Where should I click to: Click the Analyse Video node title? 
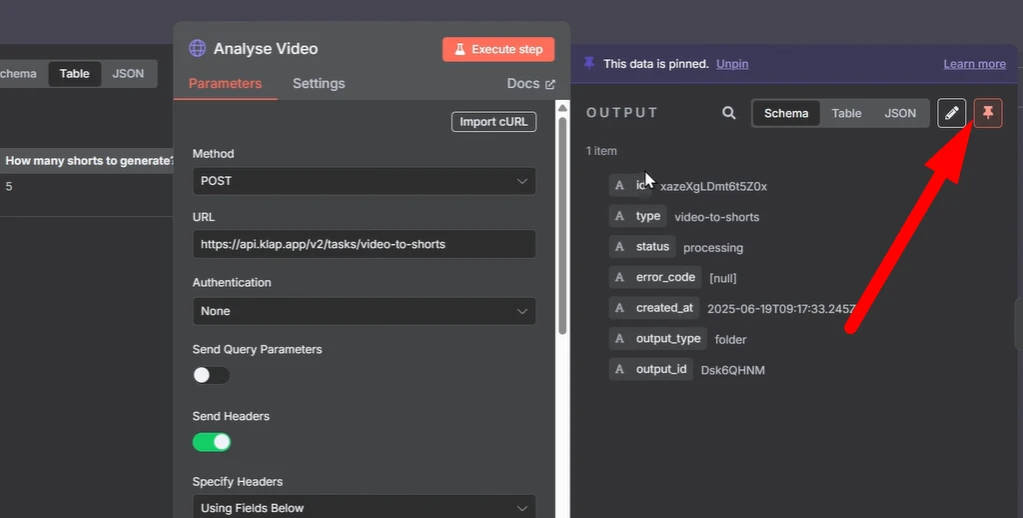(266, 49)
